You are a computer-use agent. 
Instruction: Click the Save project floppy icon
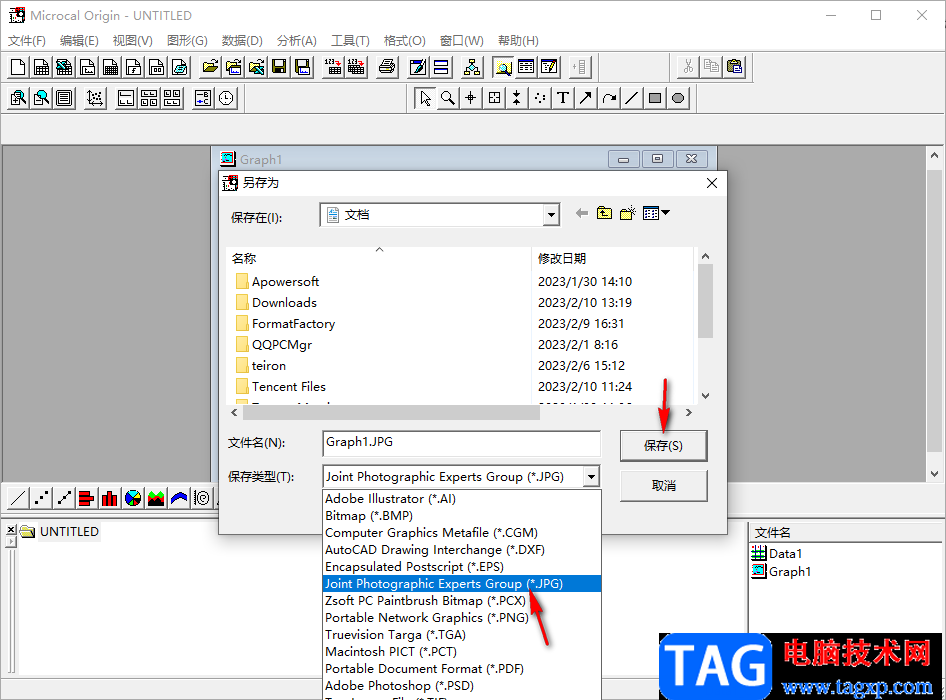(279, 67)
